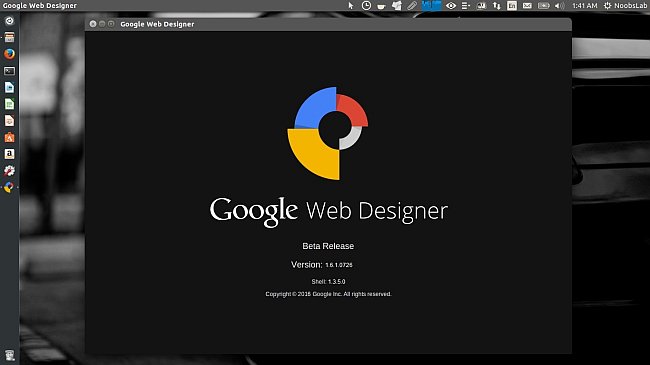Launch LibreOffice Impress from the dock
Image resolution: width=650 pixels, height=365 pixels.
pyautogui.click(x=9, y=121)
